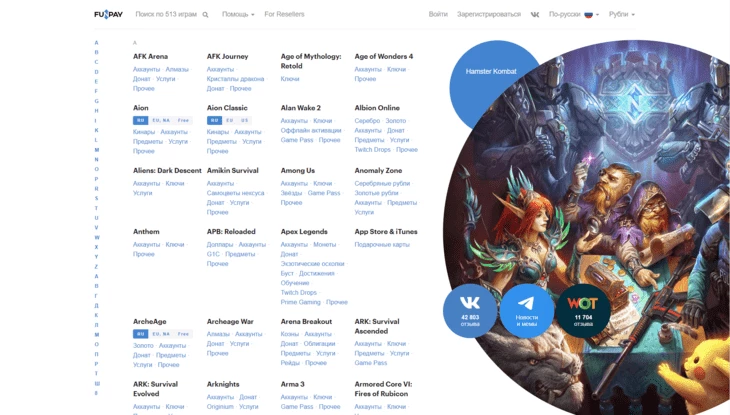
Task: Open the Aliens: Dark Descent heading
Action: click(167, 170)
